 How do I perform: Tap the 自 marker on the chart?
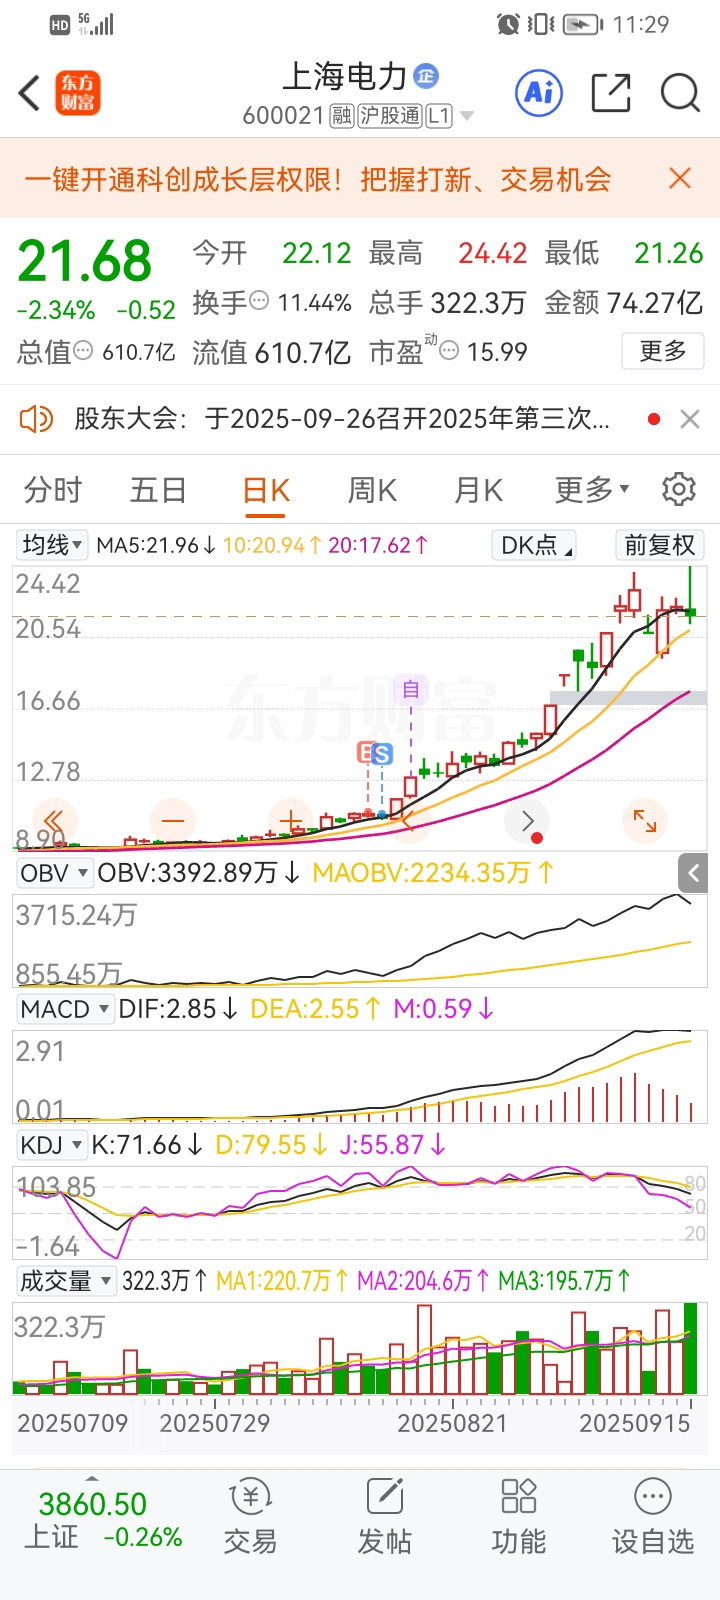[x=410, y=689]
